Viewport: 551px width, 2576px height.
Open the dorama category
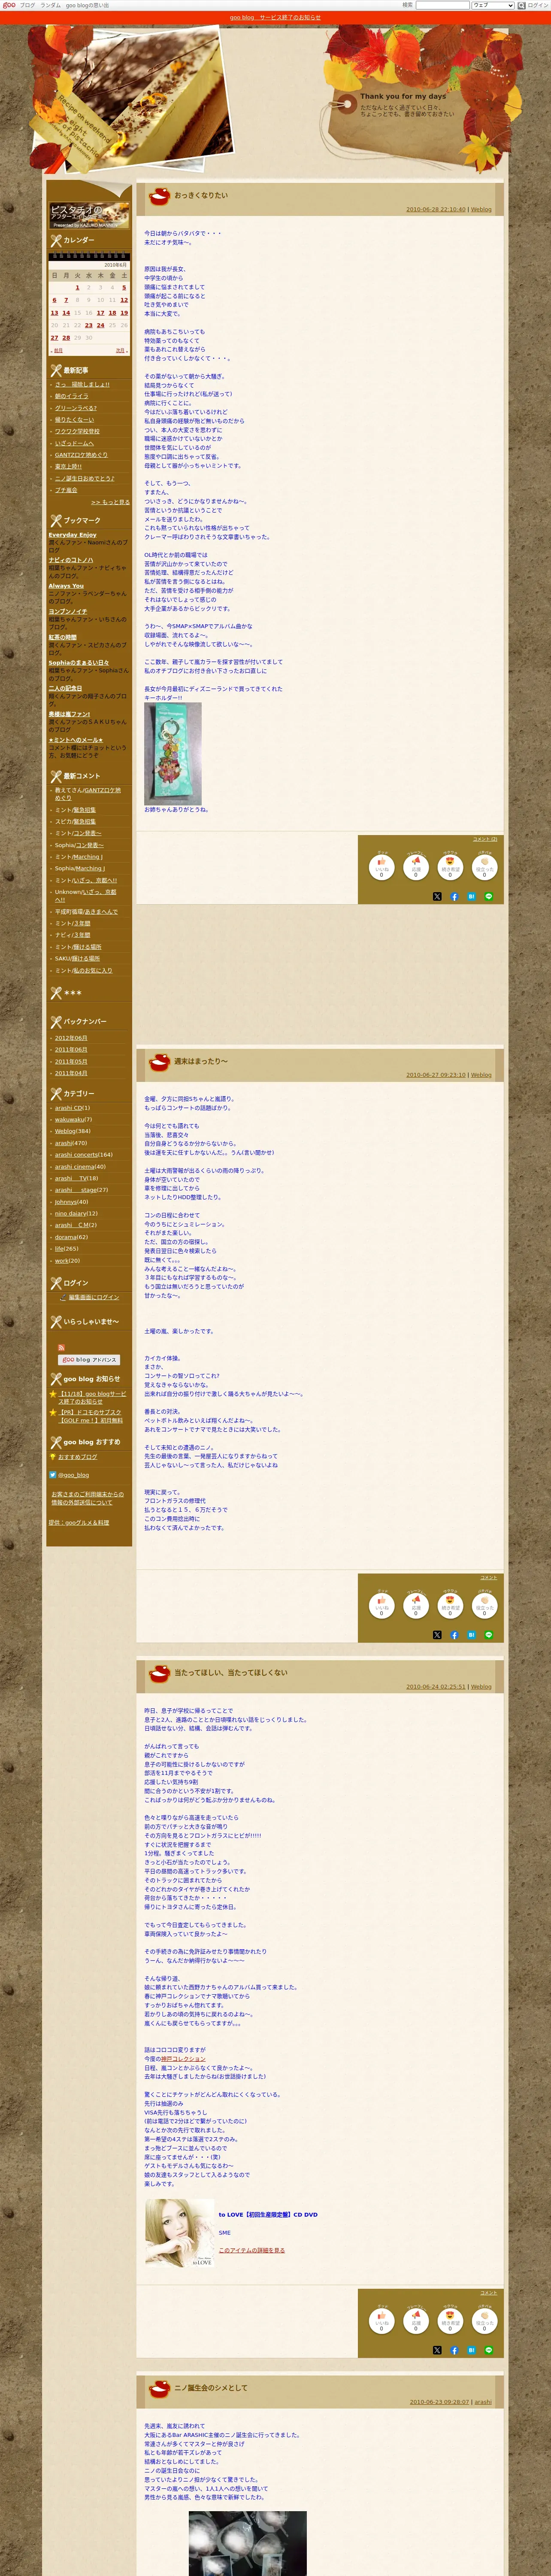[66, 1237]
